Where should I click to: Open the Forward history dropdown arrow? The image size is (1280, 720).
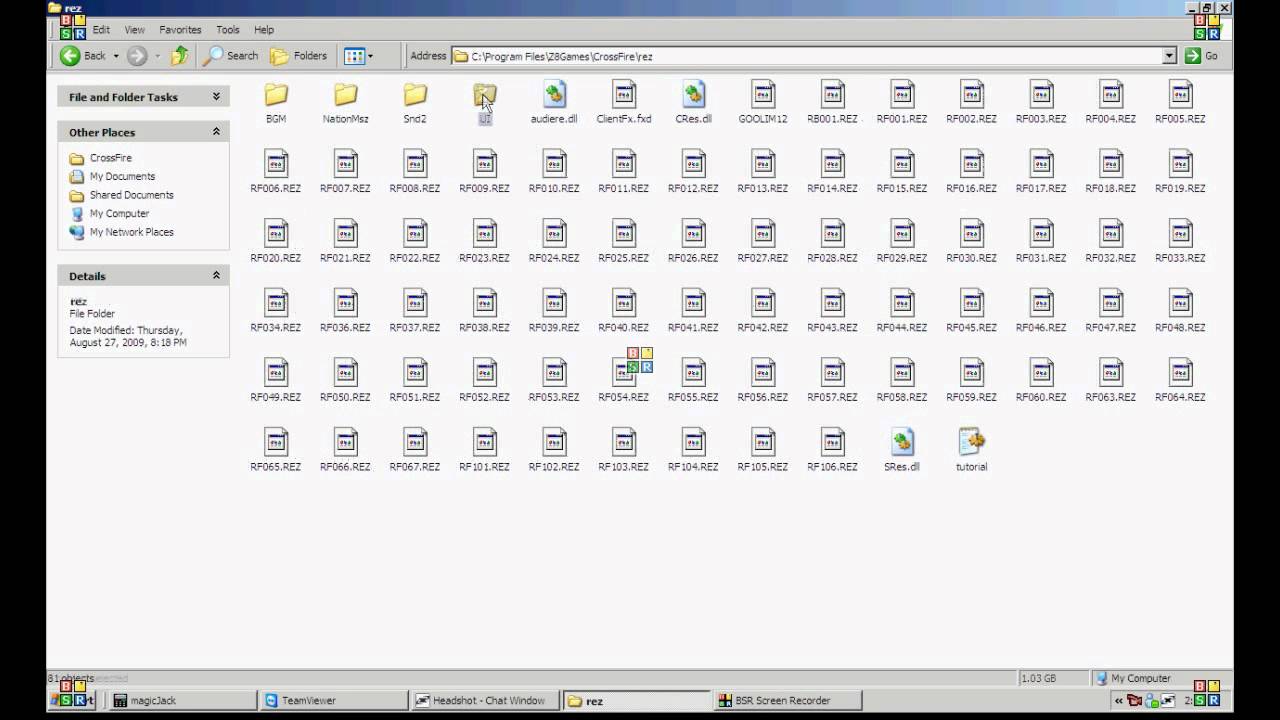coord(157,56)
